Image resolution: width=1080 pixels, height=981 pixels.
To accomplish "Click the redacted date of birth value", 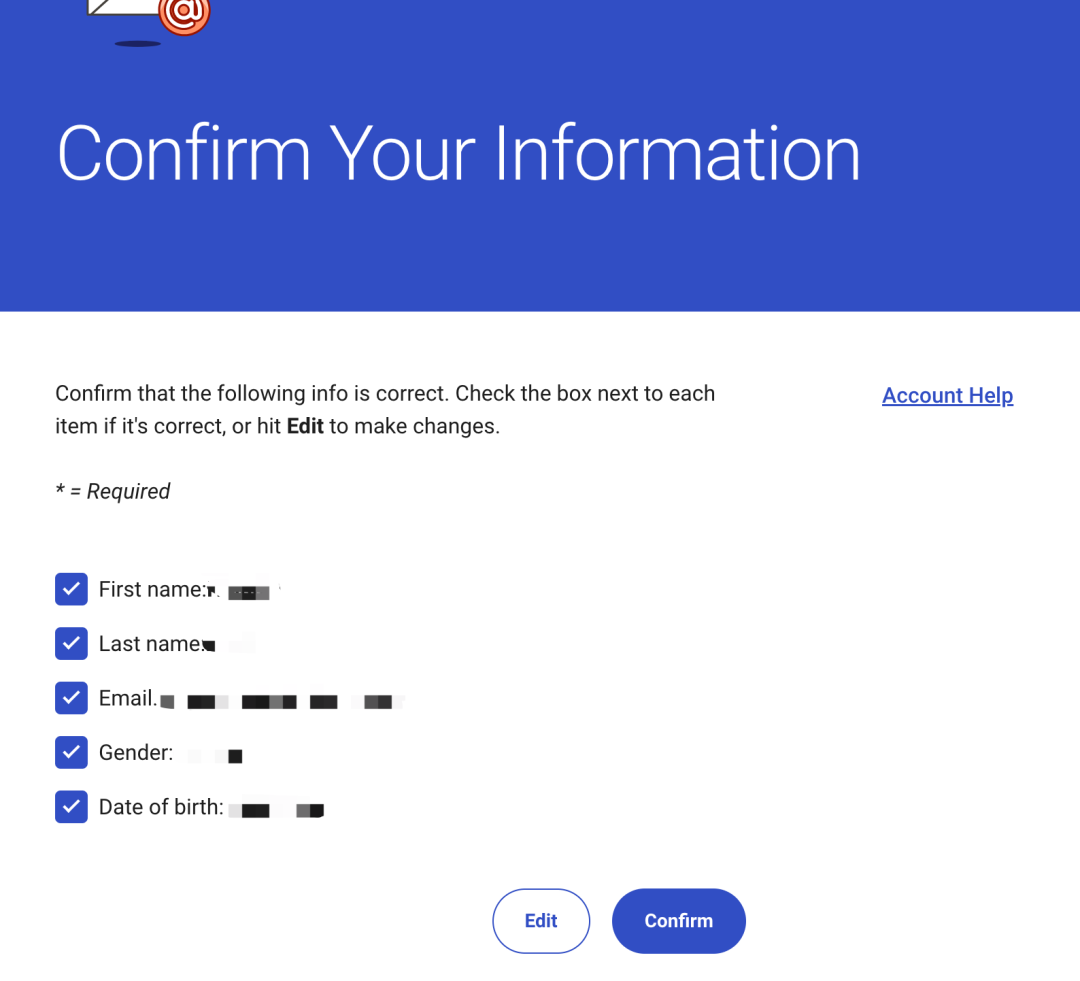I will pyautogui.click(x=276, y=810).
